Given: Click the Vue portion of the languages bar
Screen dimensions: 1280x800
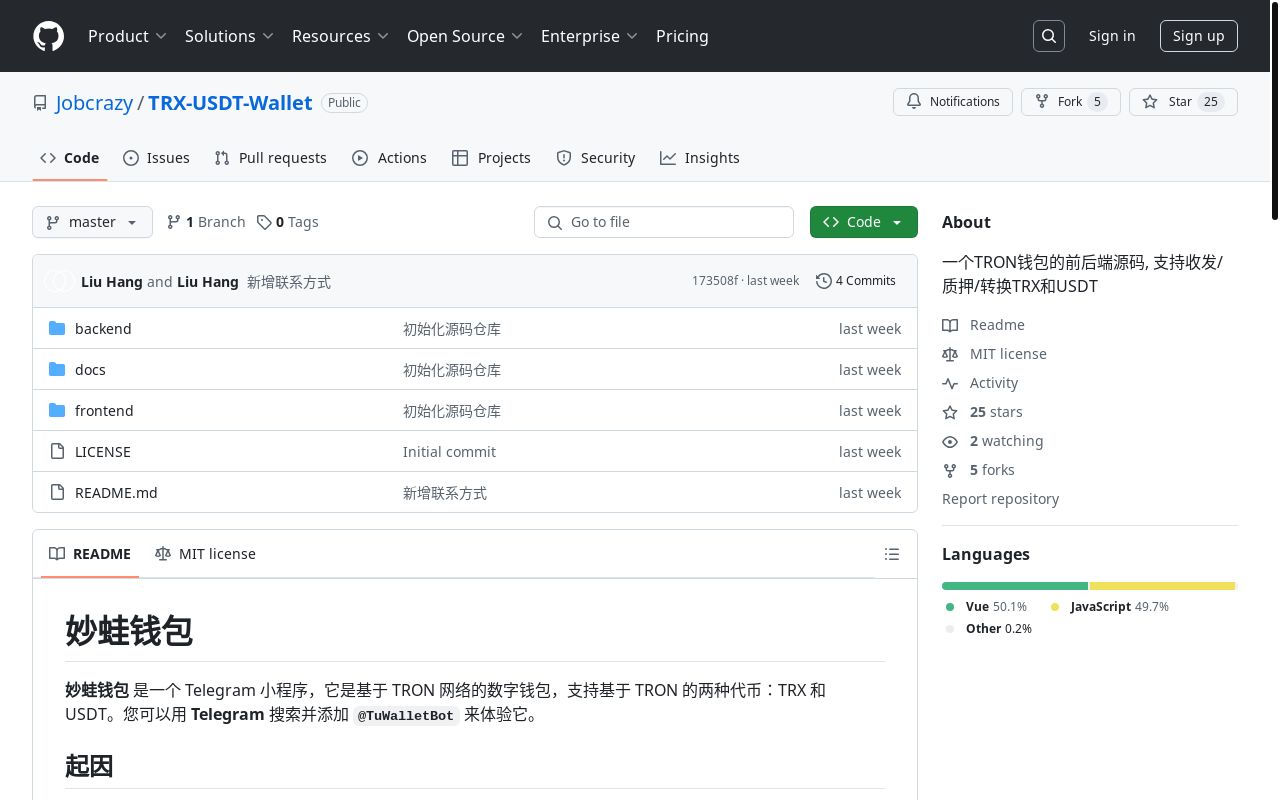Looking at the screenshot, I should 1015,586.
